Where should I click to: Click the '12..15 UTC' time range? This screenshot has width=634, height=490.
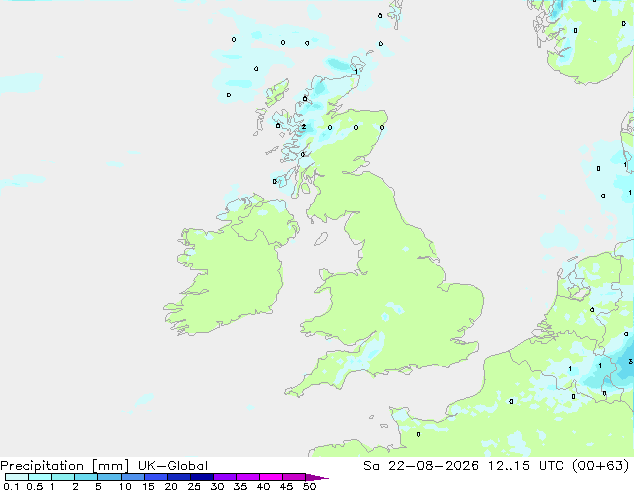pyautogui.click(x=528, y=466)
